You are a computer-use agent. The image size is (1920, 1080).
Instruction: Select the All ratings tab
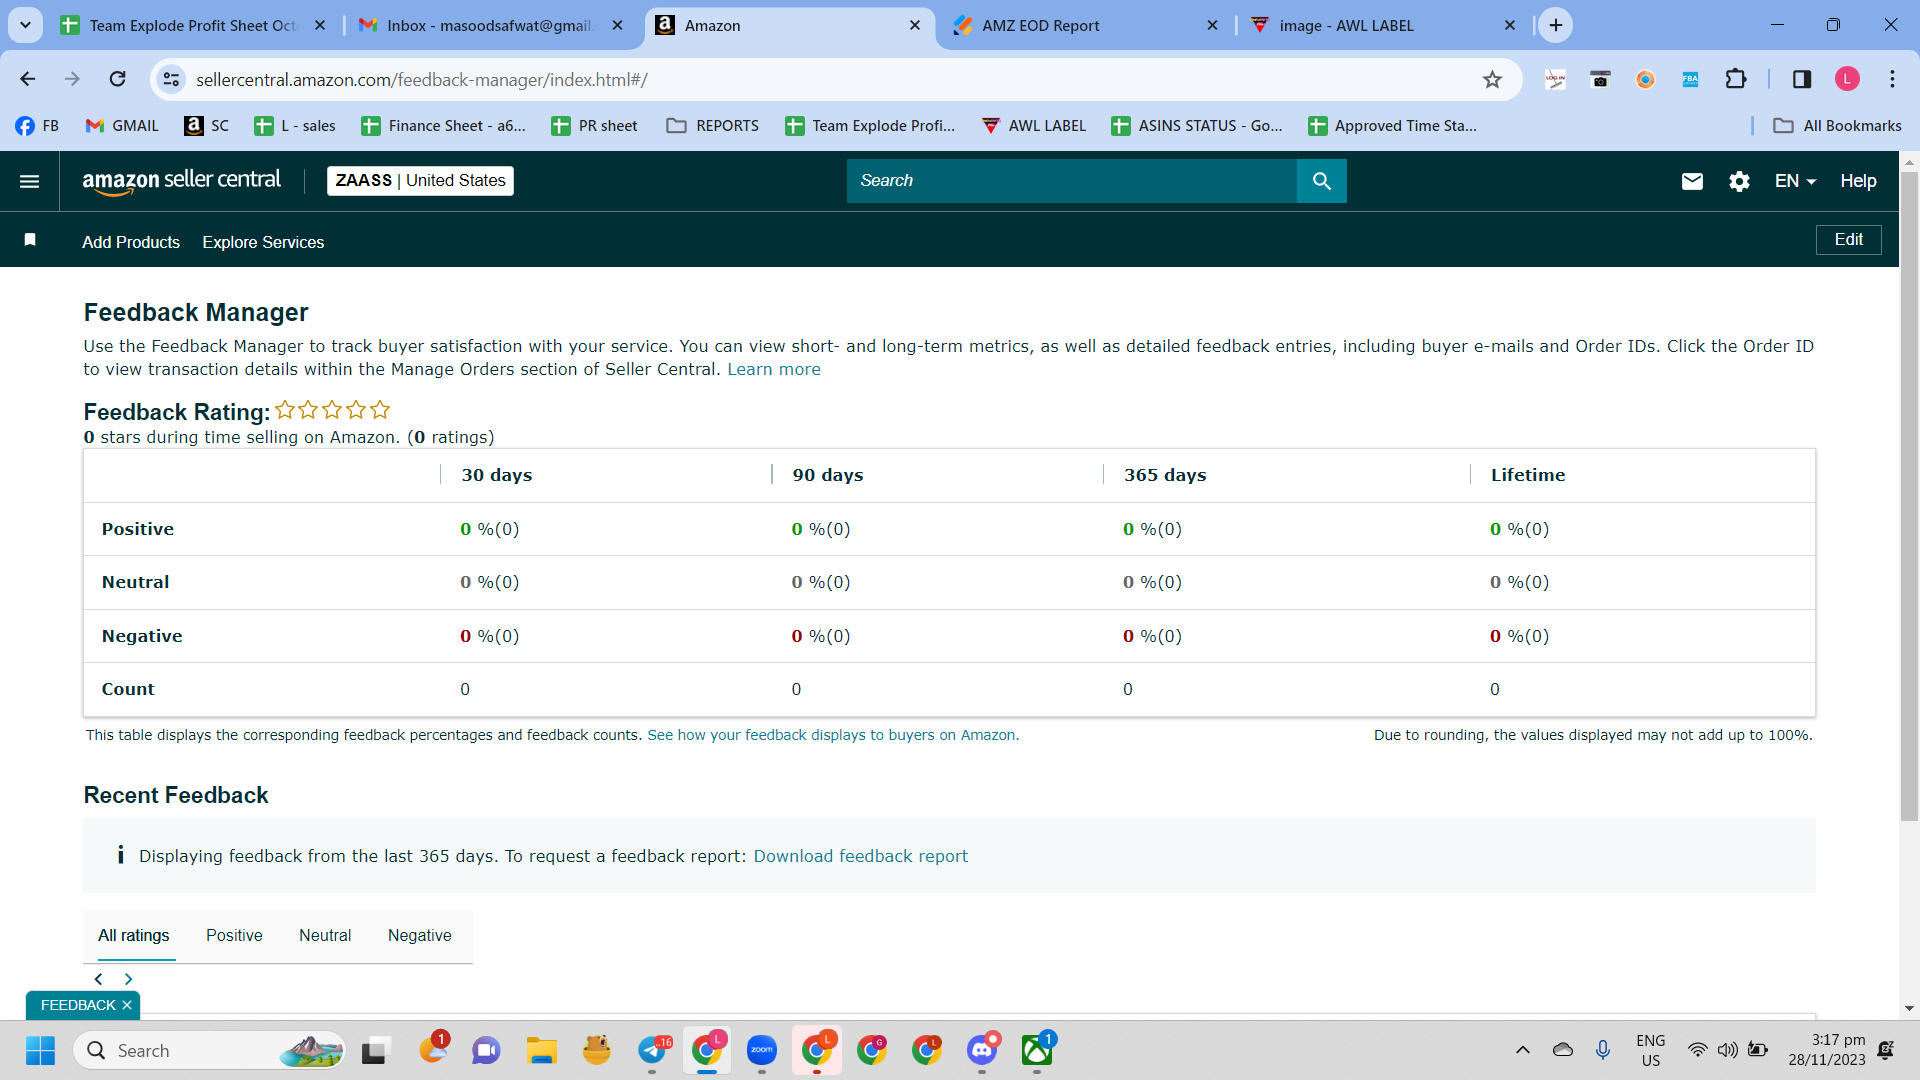(134, 936)
